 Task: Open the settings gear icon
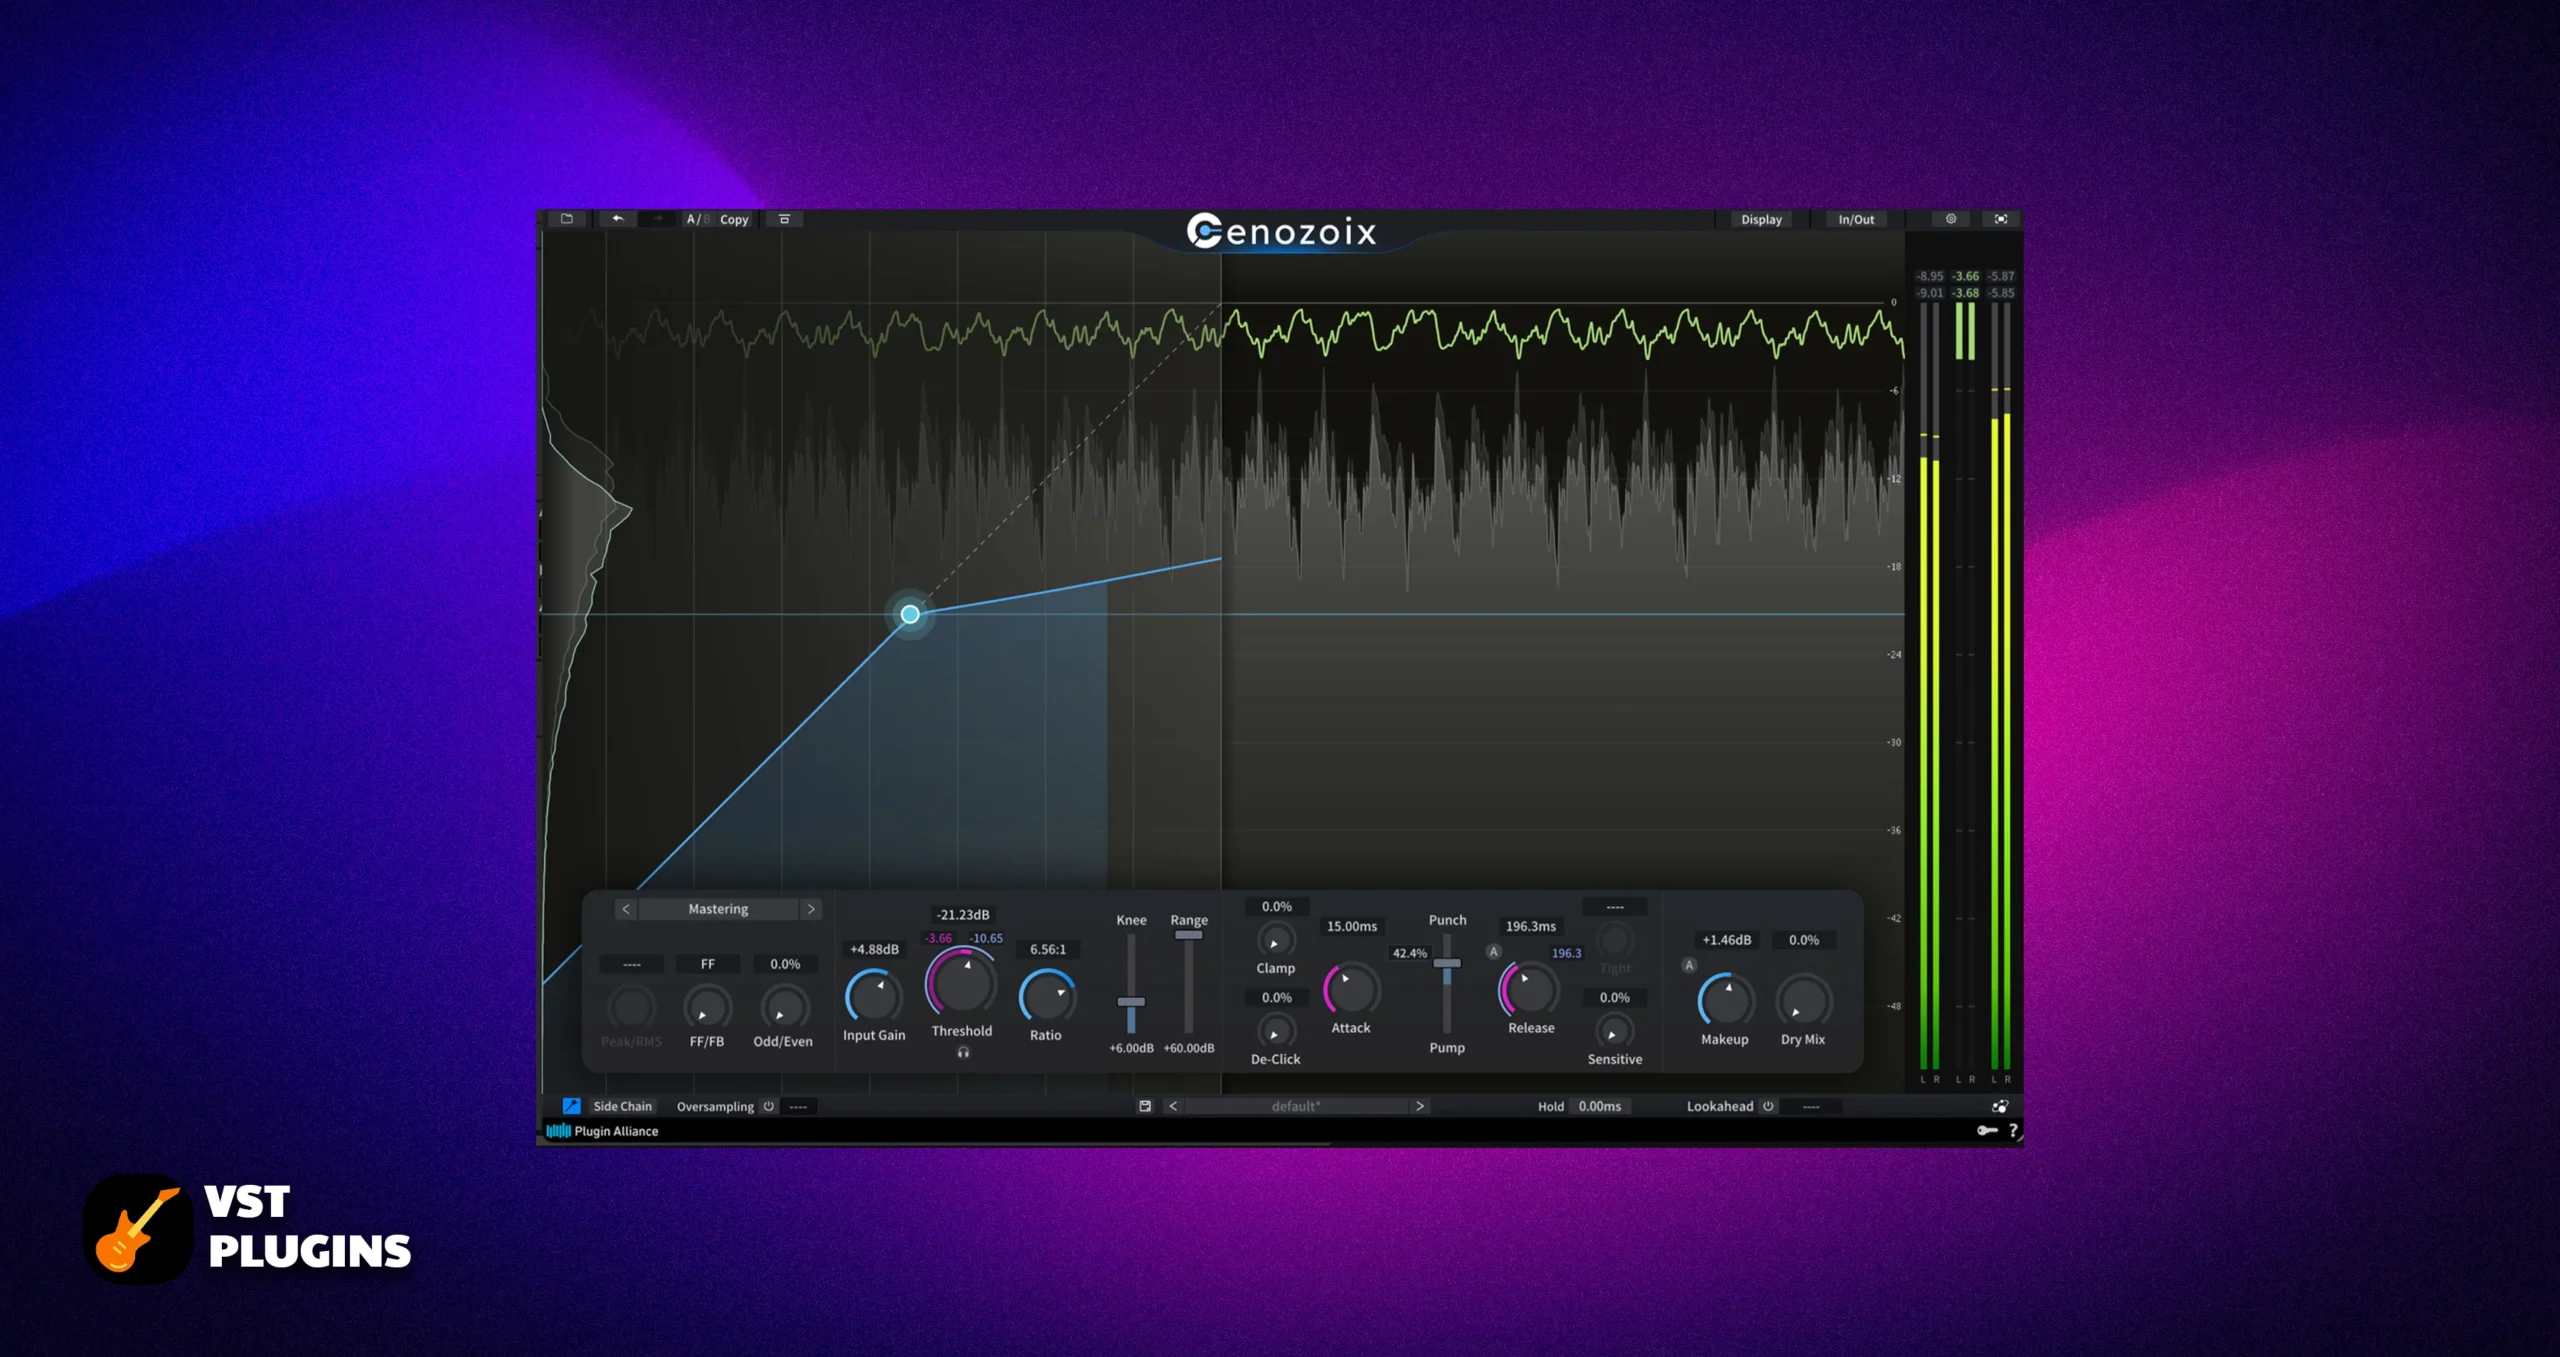(1950, 219)
